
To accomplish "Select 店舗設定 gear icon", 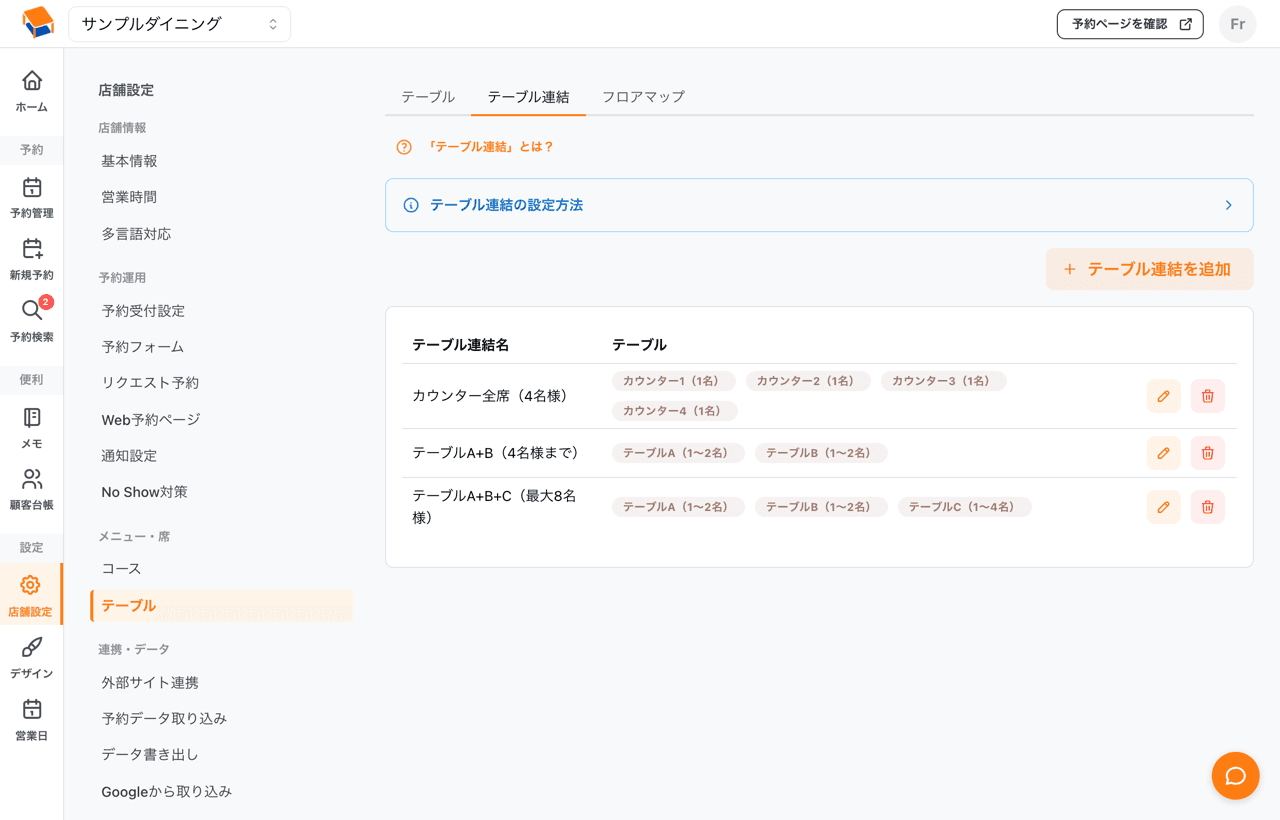I will [31, 585].
